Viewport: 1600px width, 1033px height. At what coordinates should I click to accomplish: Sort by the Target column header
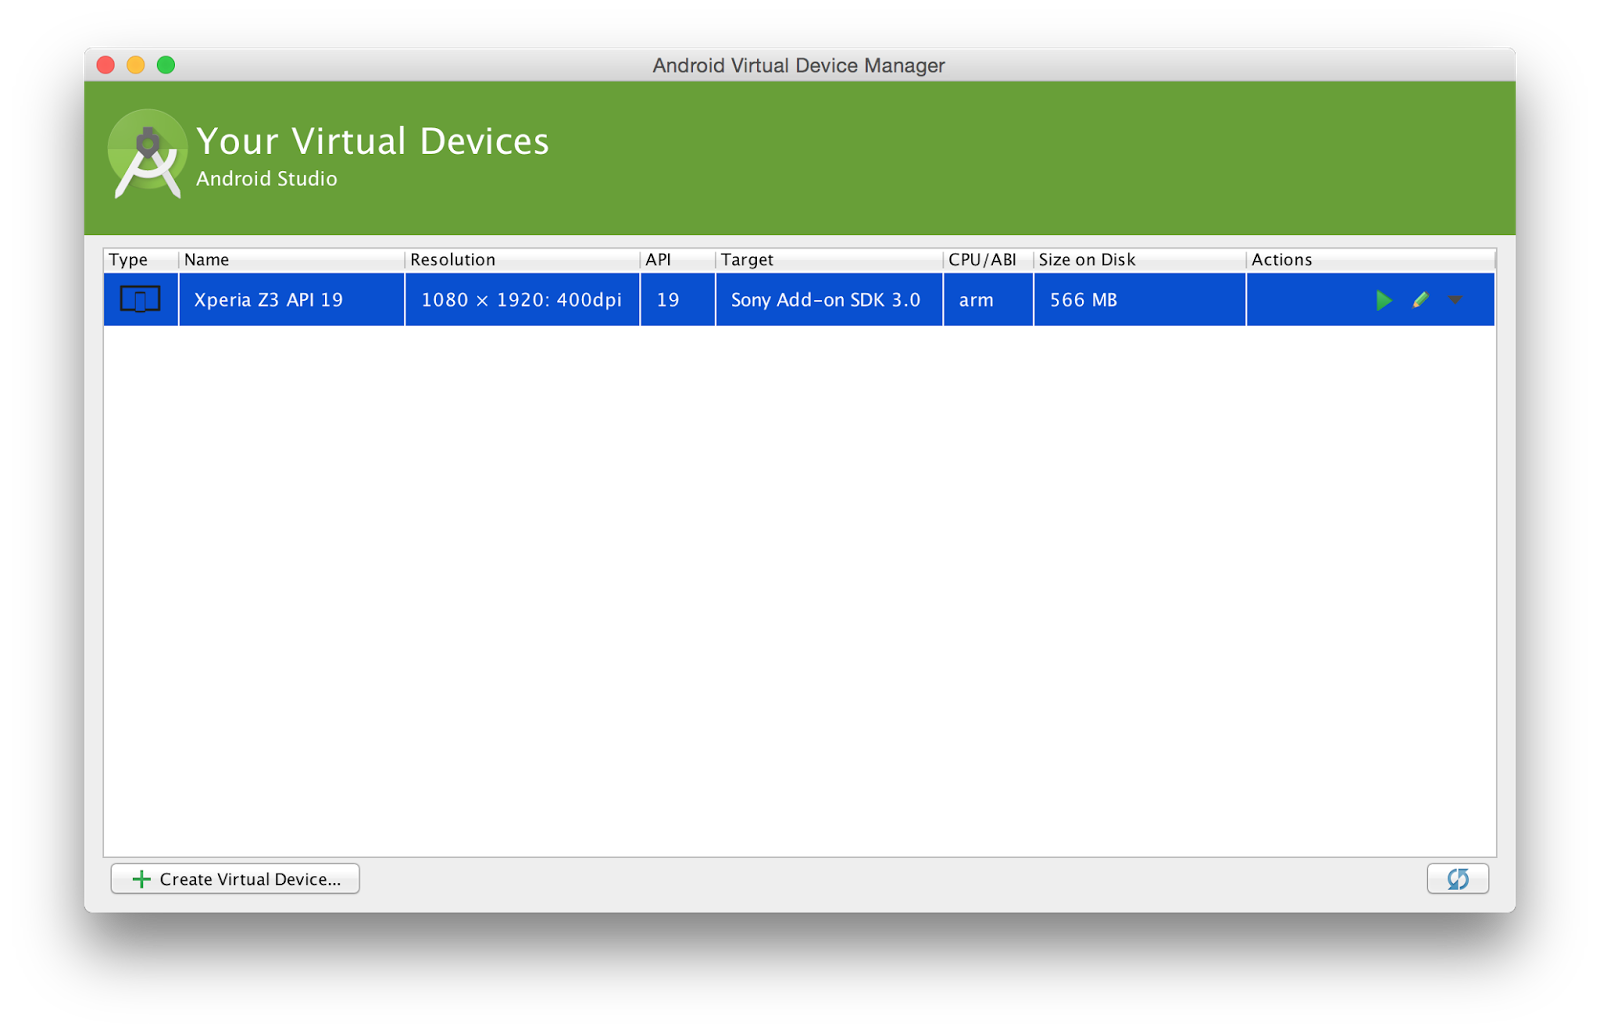tap(829, 260)
